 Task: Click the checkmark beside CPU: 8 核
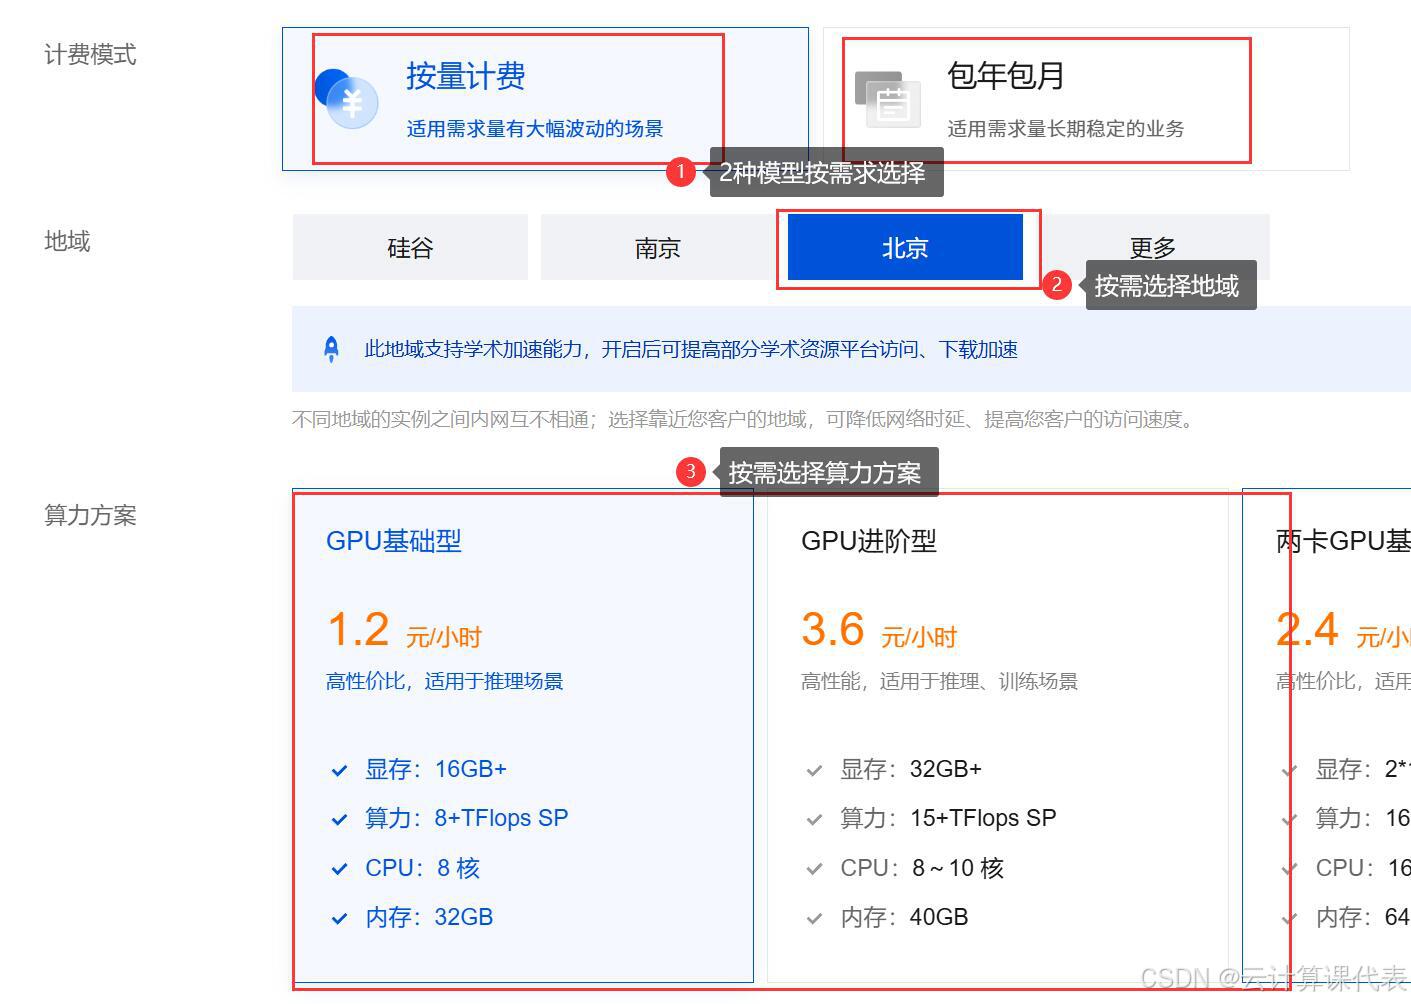(339, 868)
